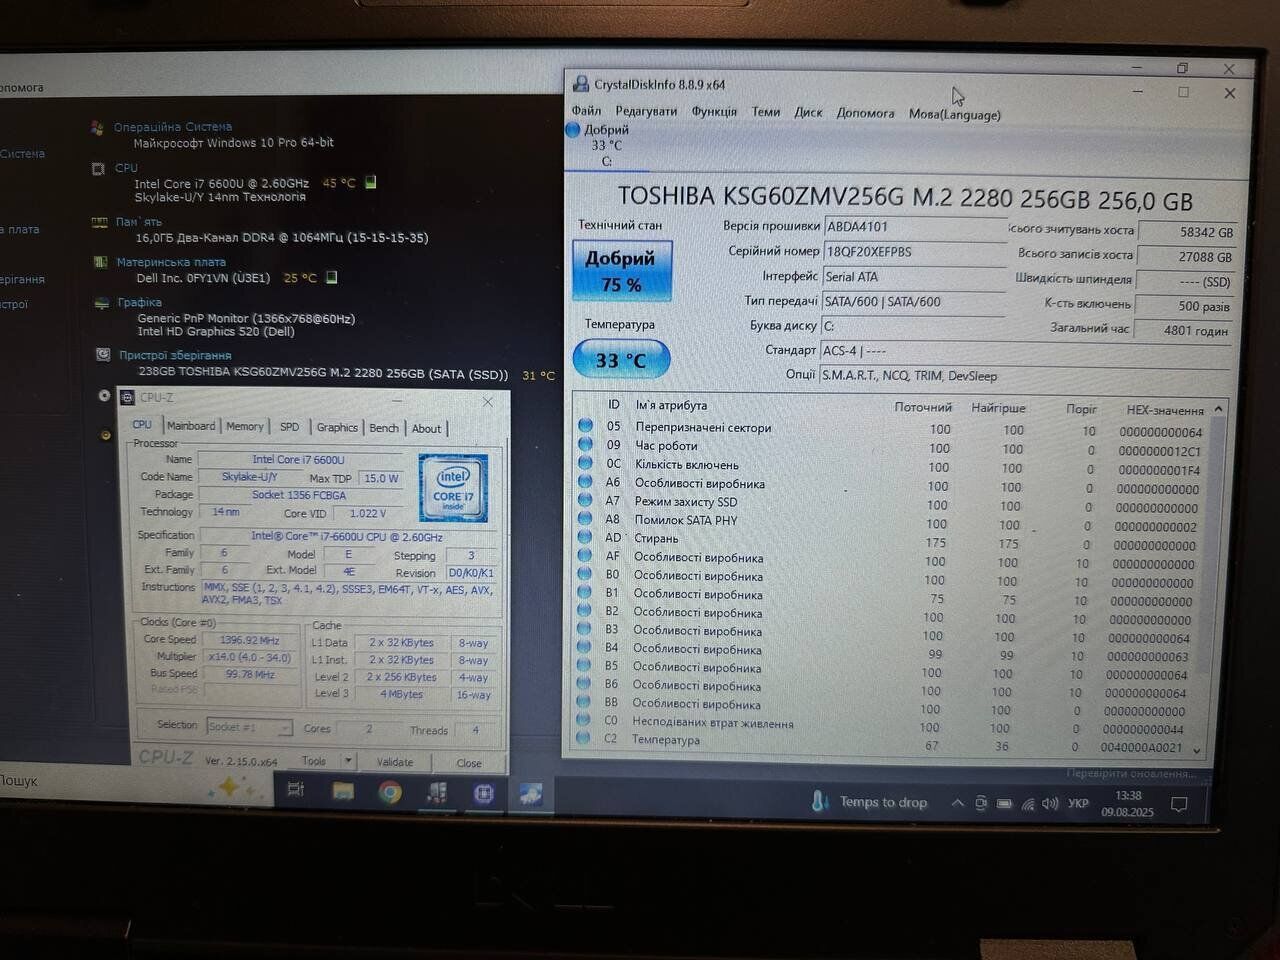Click the Добрий 75 % health status button

[x=621, y=271]
